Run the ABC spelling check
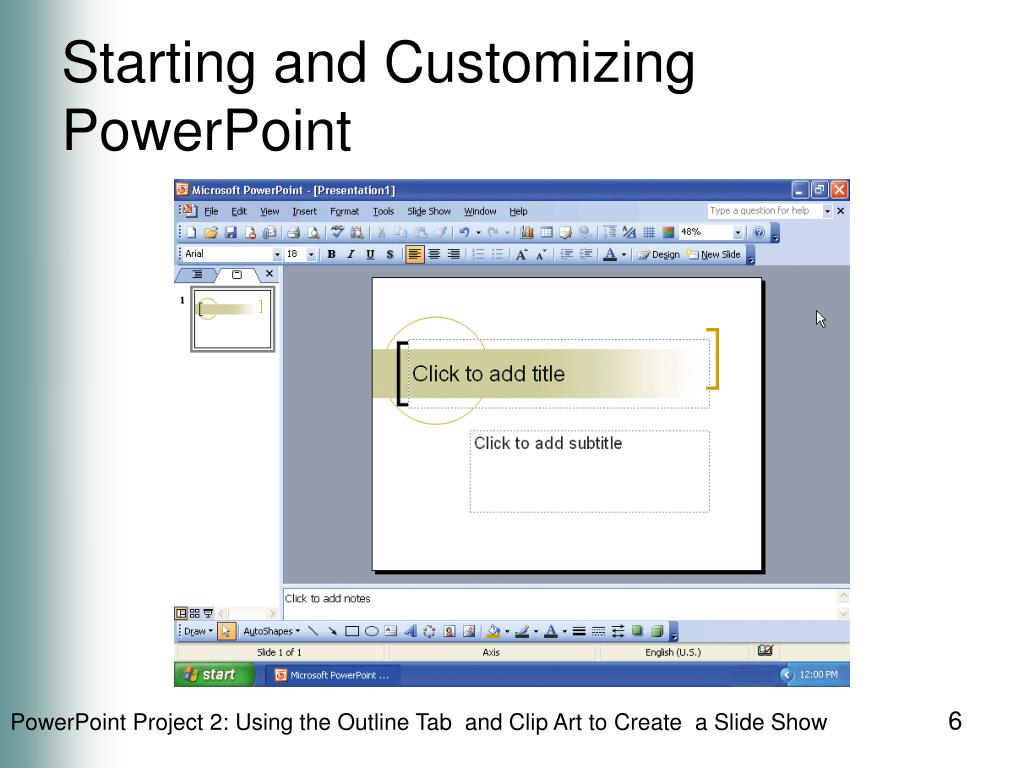Viewport: 1024px width, 768px height. click(x=337, y=232)
